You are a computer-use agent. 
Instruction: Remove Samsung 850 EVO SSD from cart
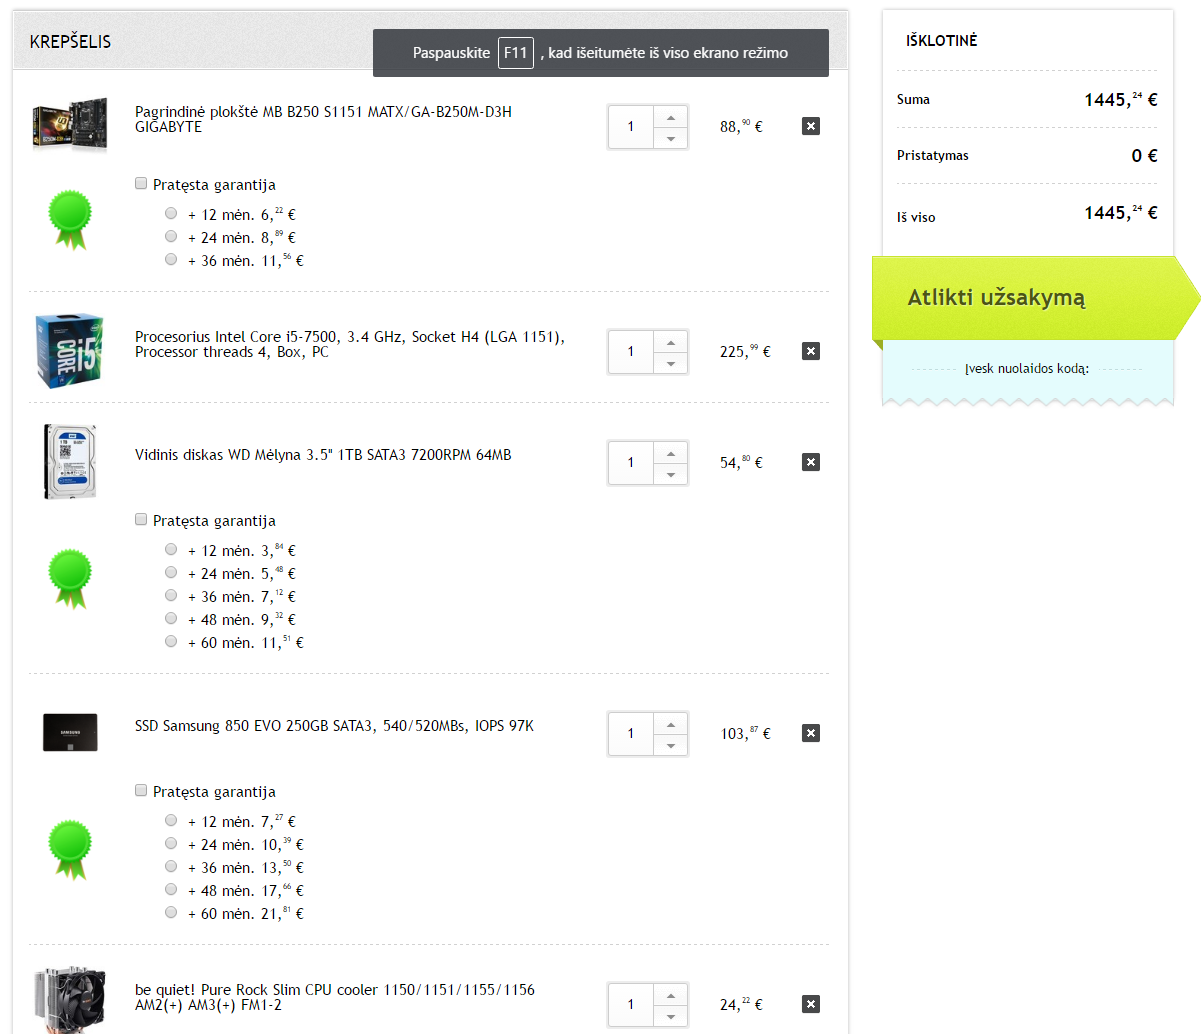811,733
